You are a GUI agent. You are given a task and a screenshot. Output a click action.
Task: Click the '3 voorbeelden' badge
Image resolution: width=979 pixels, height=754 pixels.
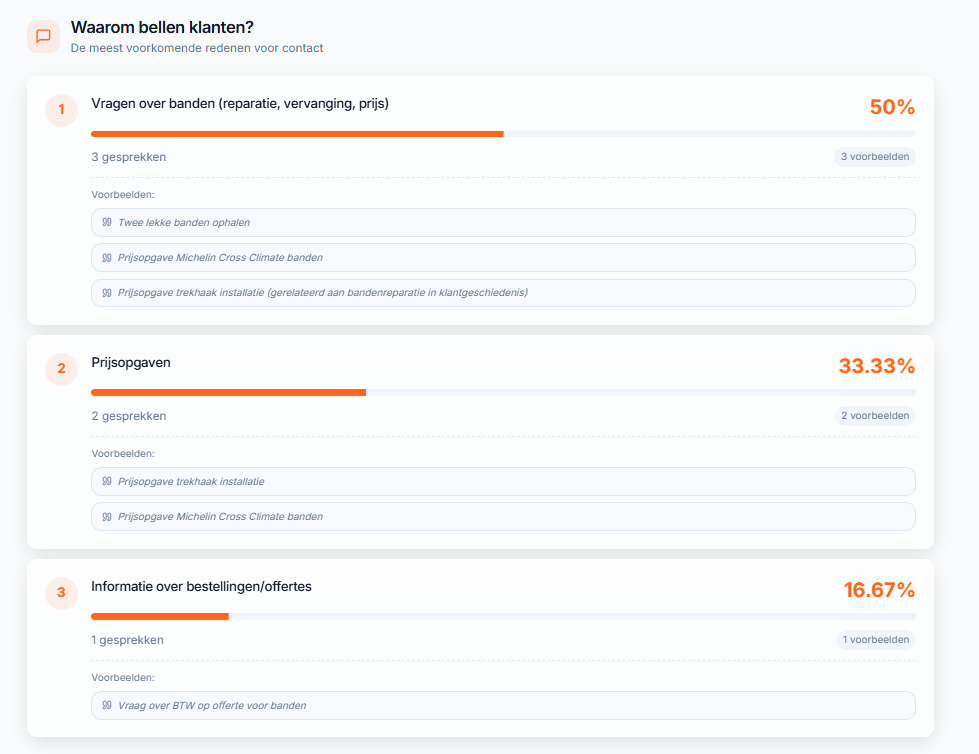point(875,157)
